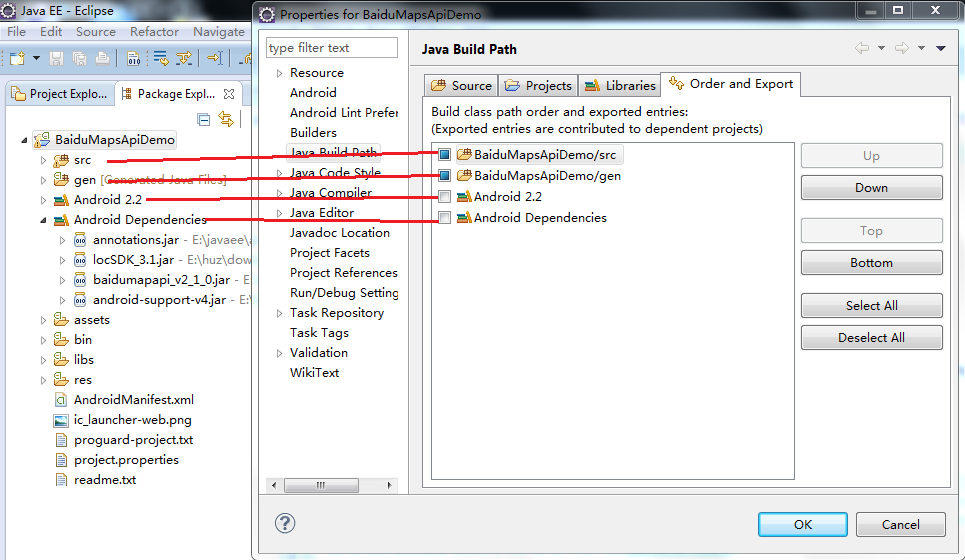Expand Validation node
This screenshot has width=965, height=560.
tap(279, 353)
